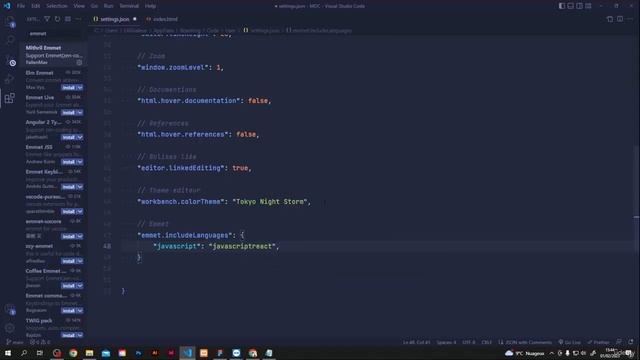
Task: Open the Explorer view in the activity bar
Action: [x=10, y=21]
